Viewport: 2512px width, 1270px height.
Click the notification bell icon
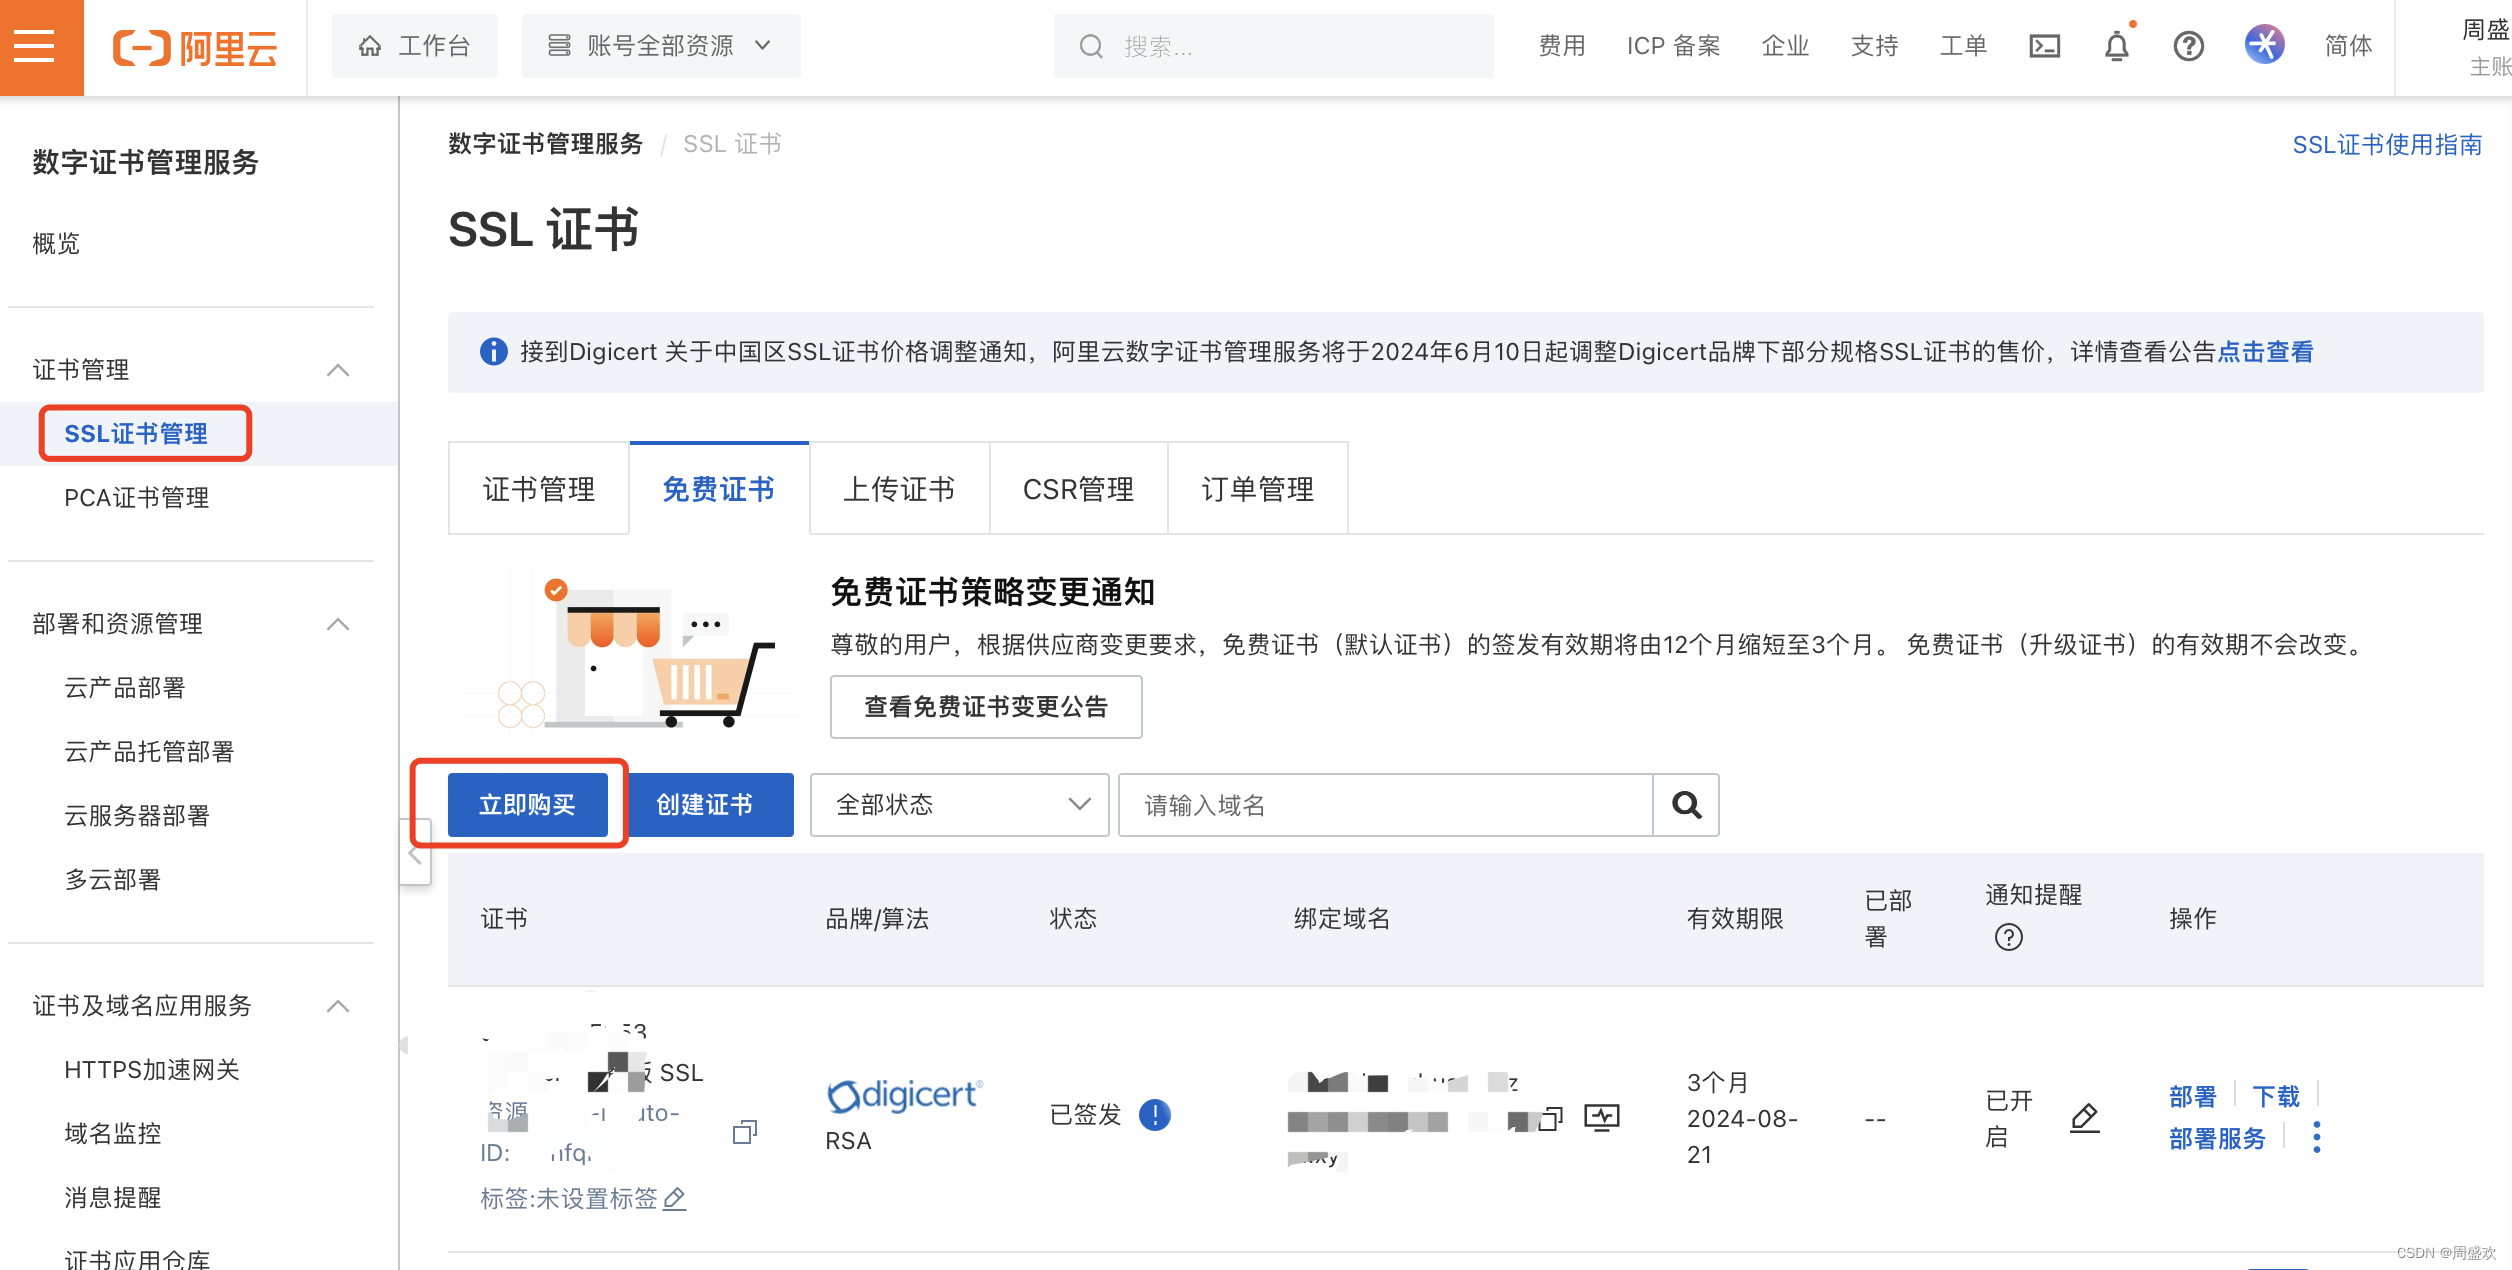[x=2116, y=46]
